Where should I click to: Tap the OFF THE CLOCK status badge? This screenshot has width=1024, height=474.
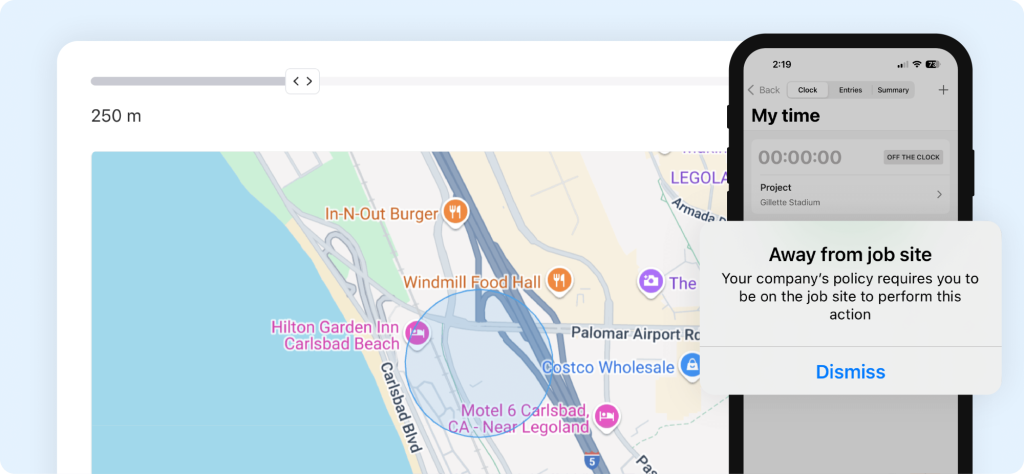point(913,157)
